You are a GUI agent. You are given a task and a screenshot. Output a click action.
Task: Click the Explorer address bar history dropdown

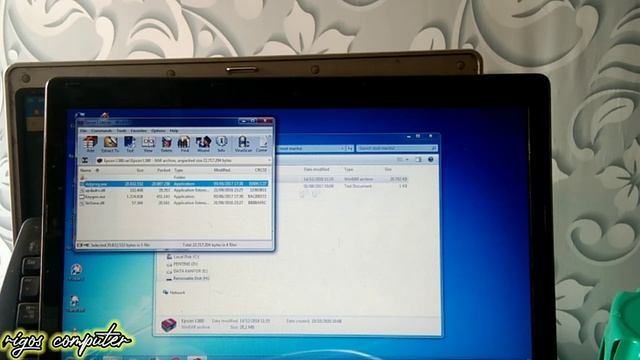click(x=342, y=149)
